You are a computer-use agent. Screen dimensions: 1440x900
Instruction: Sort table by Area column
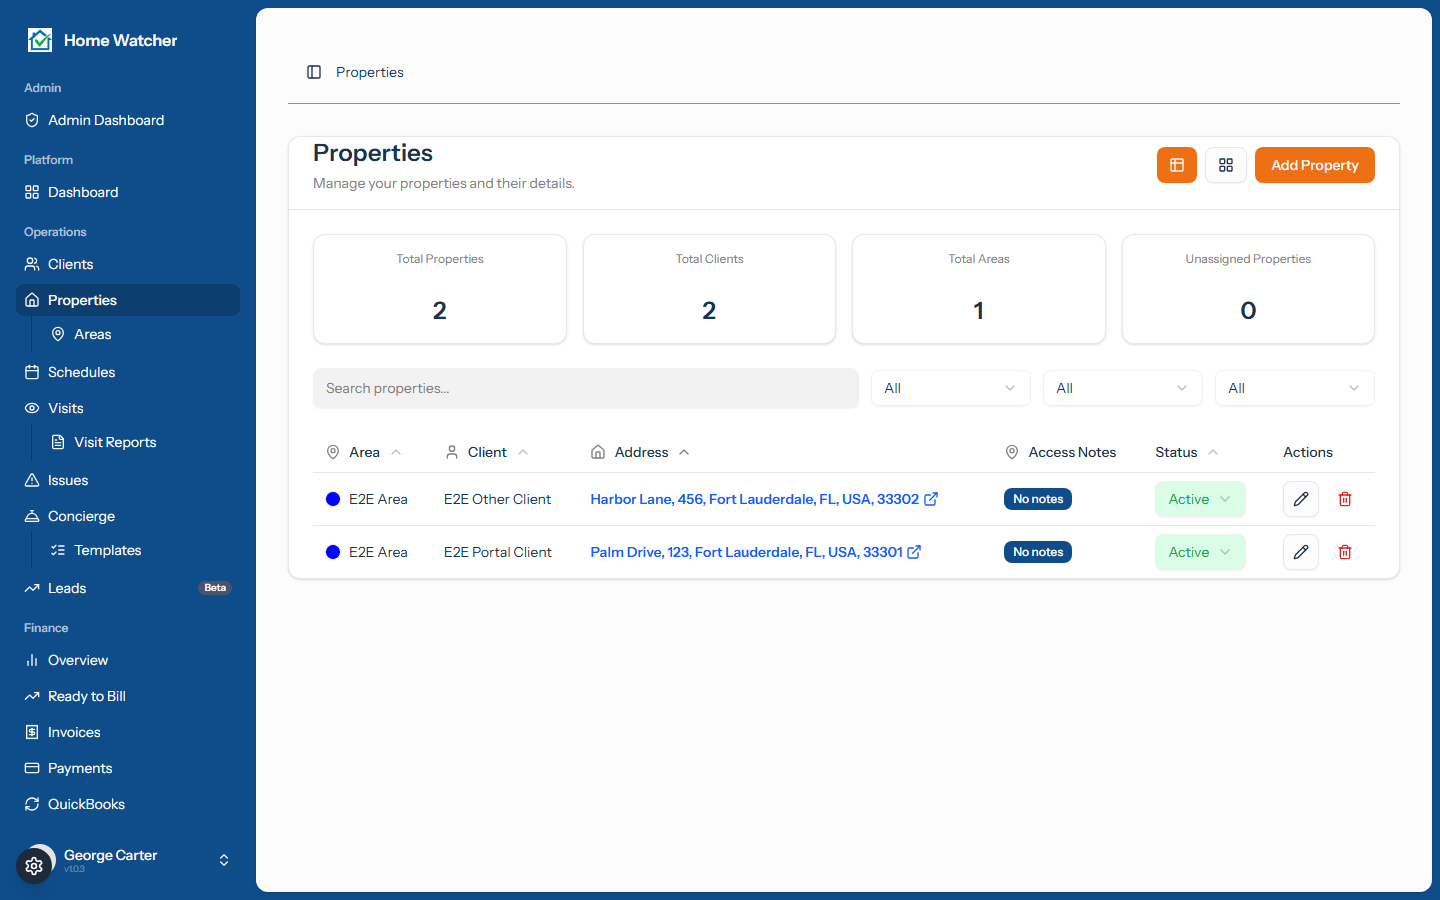pyautogui.click(x=364, y=452)
